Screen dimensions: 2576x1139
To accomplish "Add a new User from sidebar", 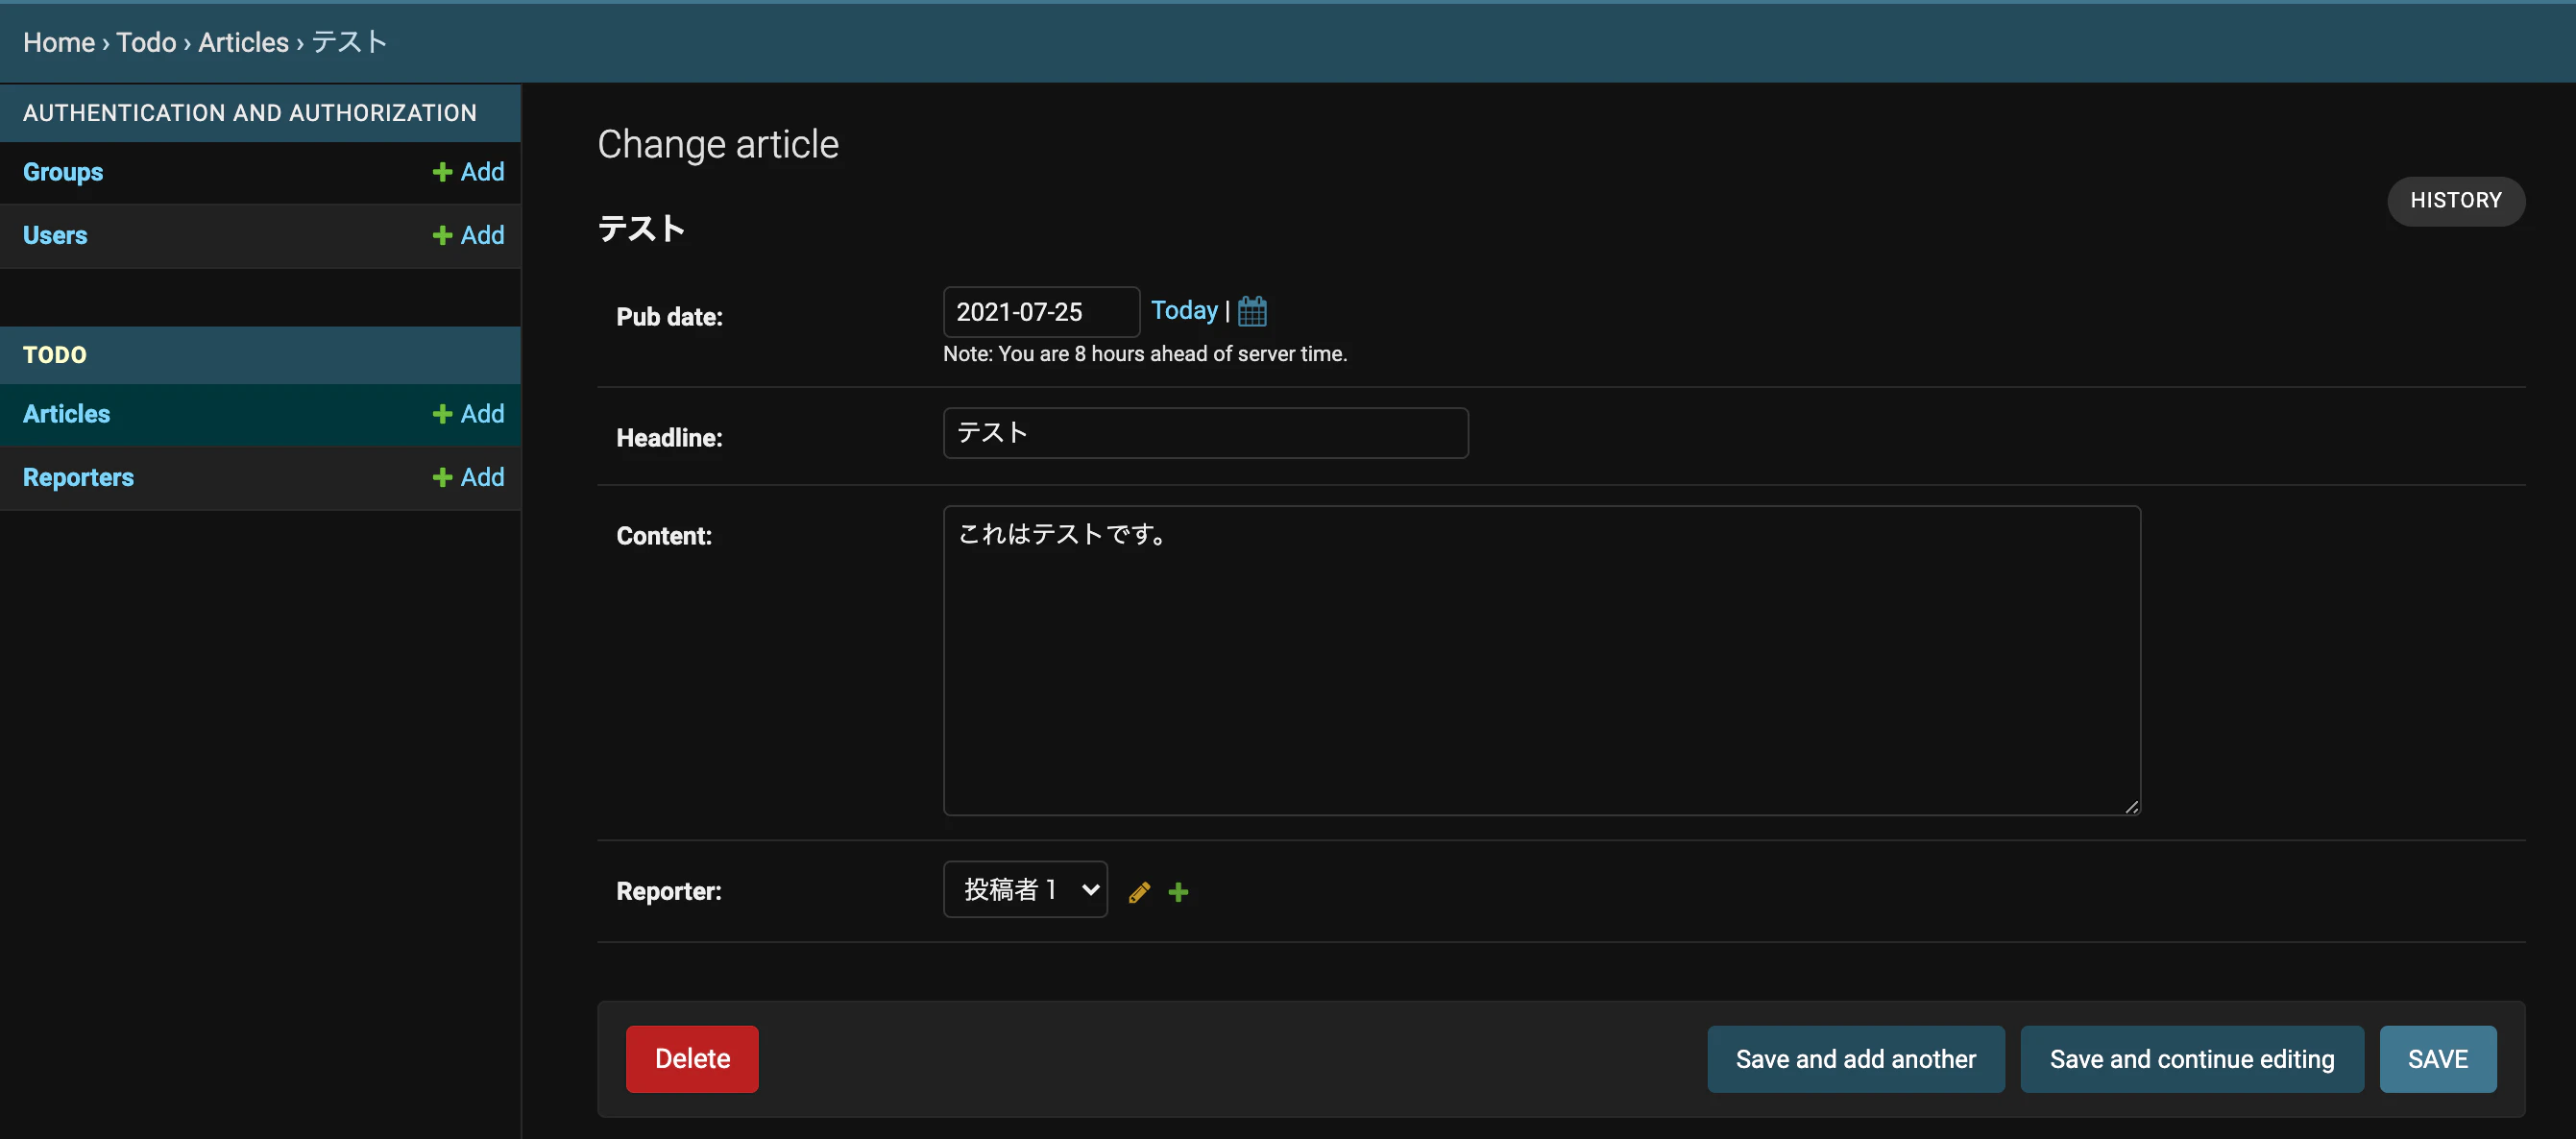I will [x=468, y=235].
